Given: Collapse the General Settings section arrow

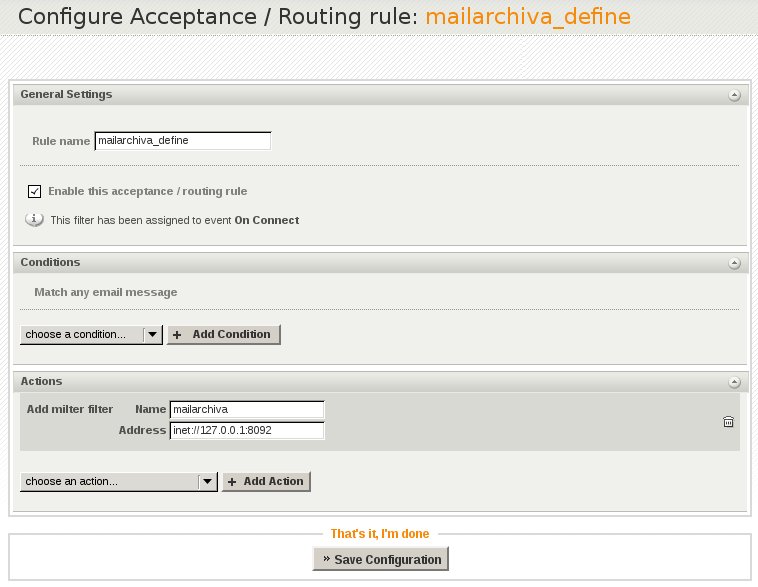Looking at the screenshot, I should click(734, 95).
